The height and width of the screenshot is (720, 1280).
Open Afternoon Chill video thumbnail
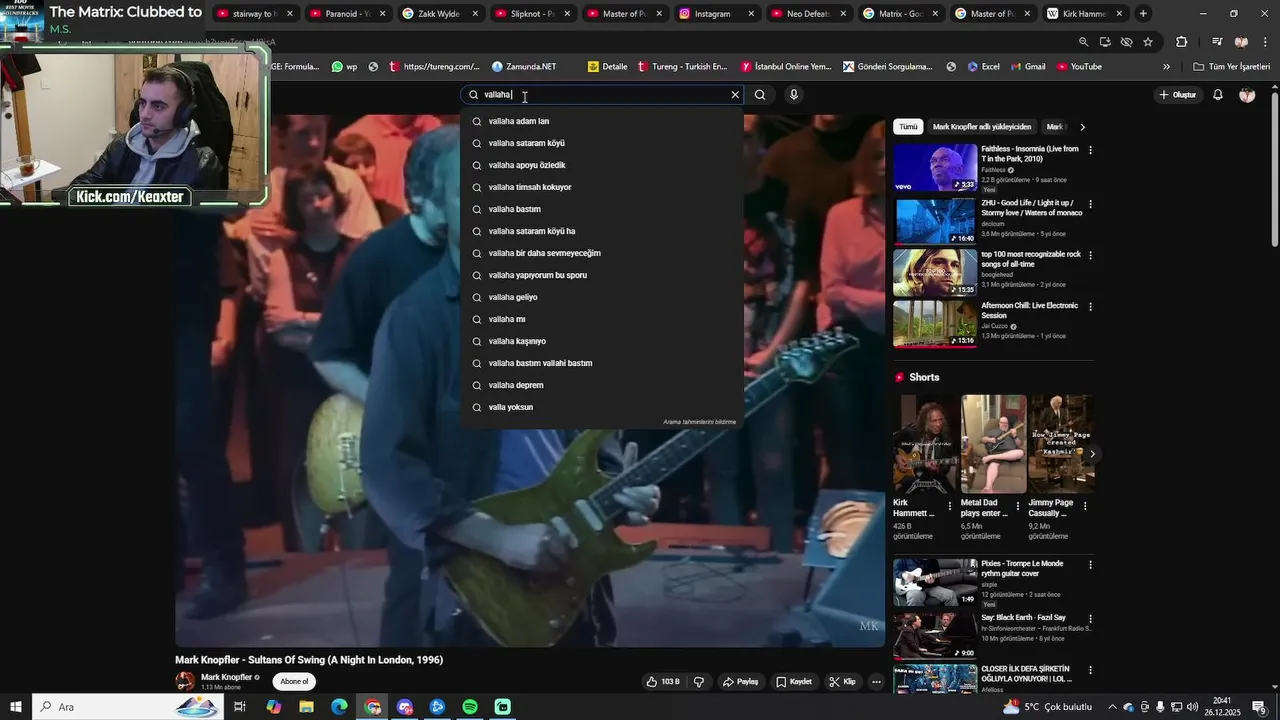click(935, 323)
